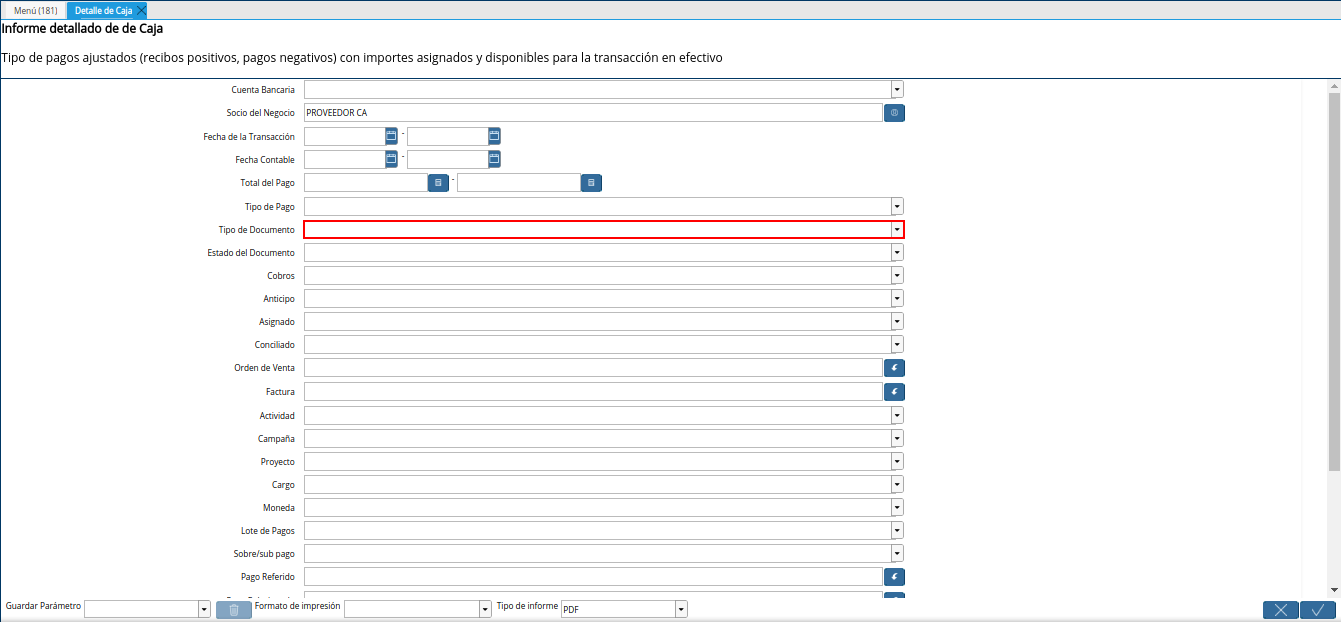Expand Cargo dropdown

(x=897, y=484)
